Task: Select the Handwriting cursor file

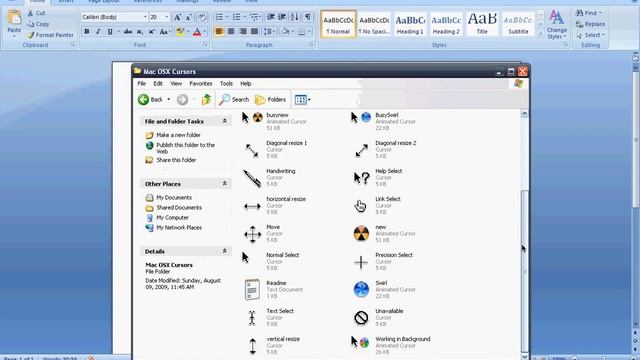Action: pyautogui.click(x=269, y=178)
